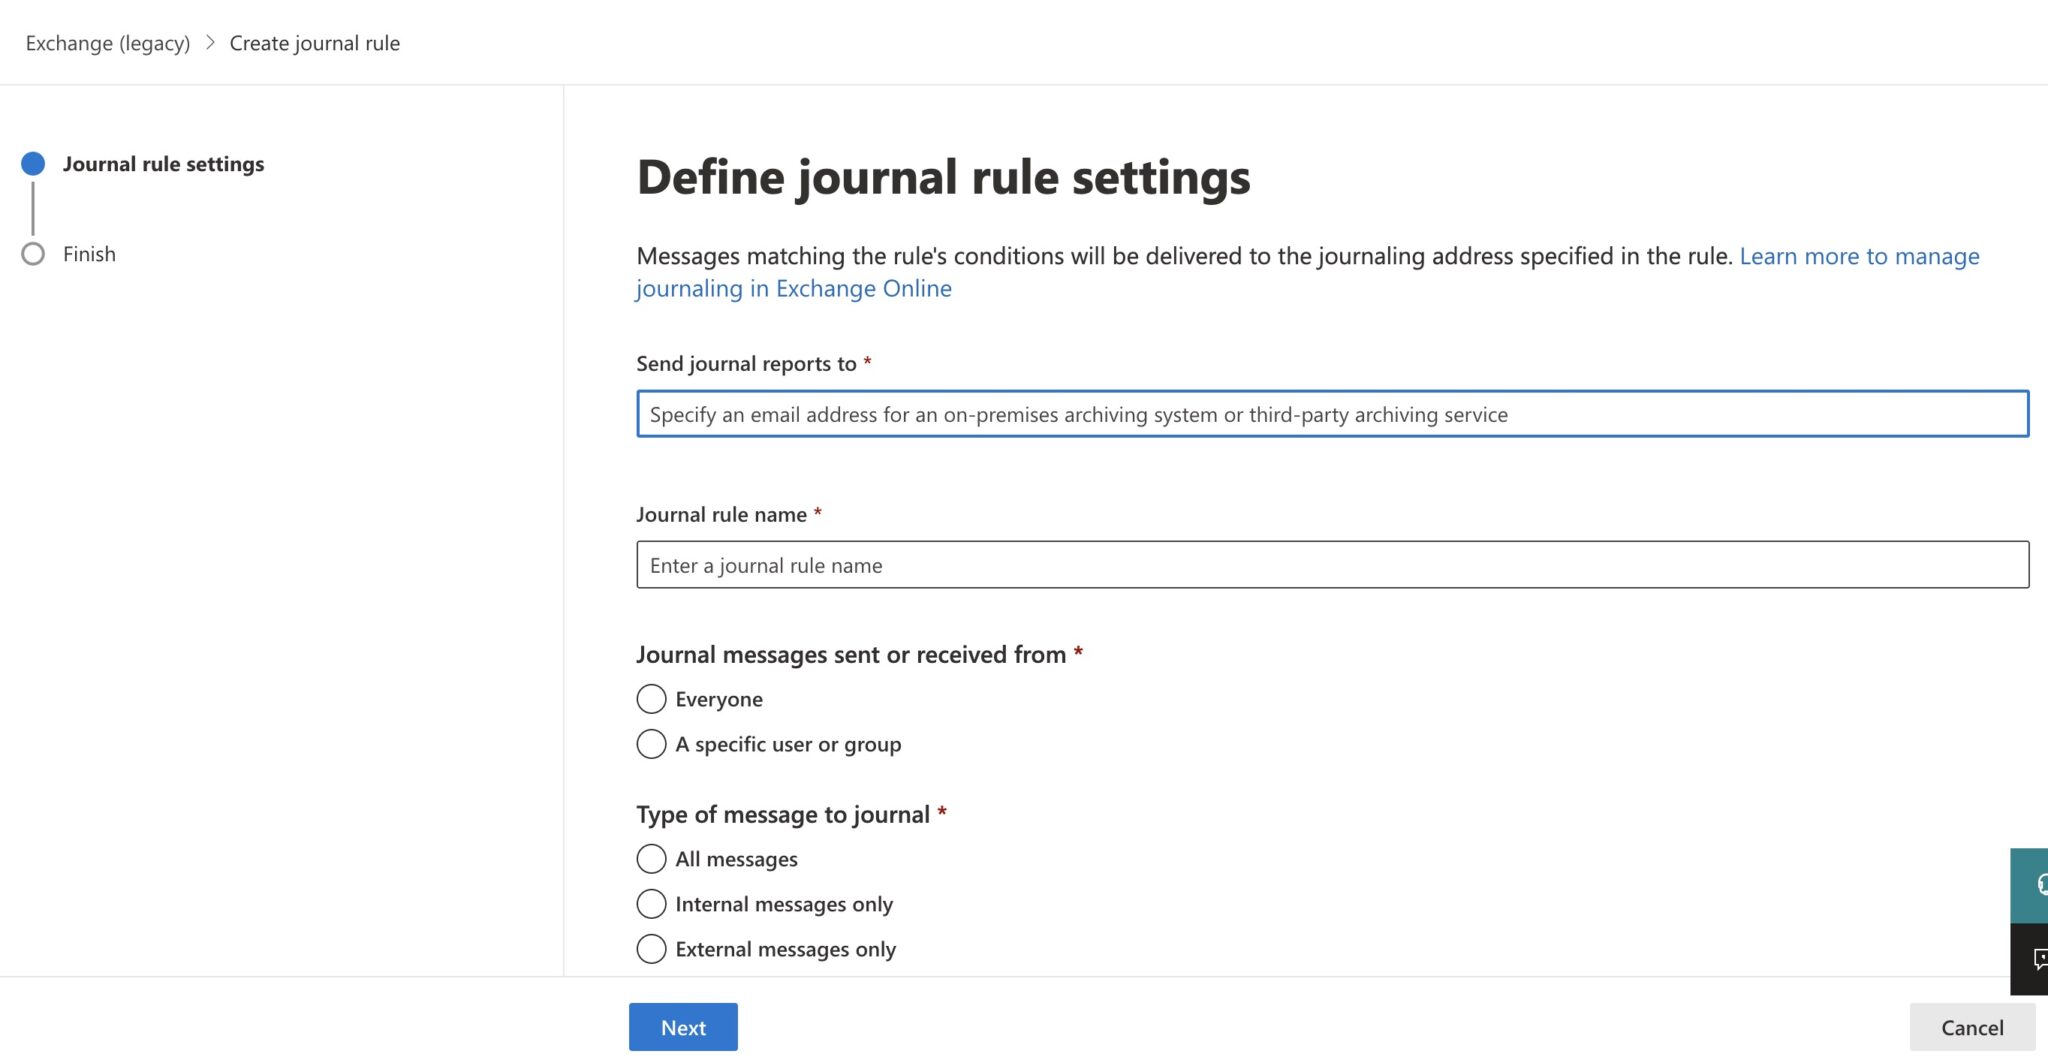Navigate to Exchange (legacy) breadcrumb
2048x1063 pixels.
tap(106, 43)
